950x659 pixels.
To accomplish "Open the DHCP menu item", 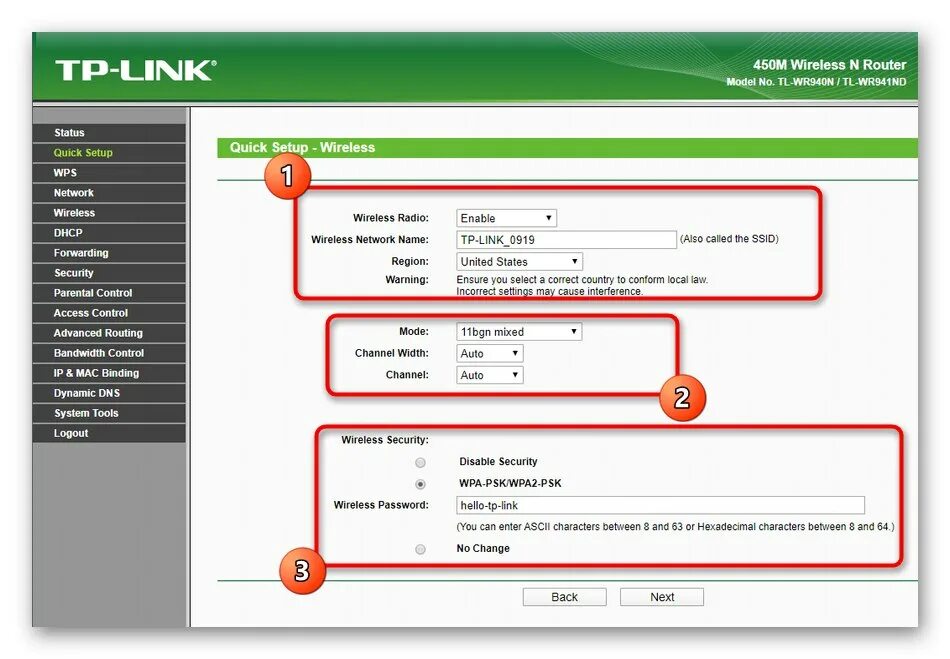I will point(109,233).
